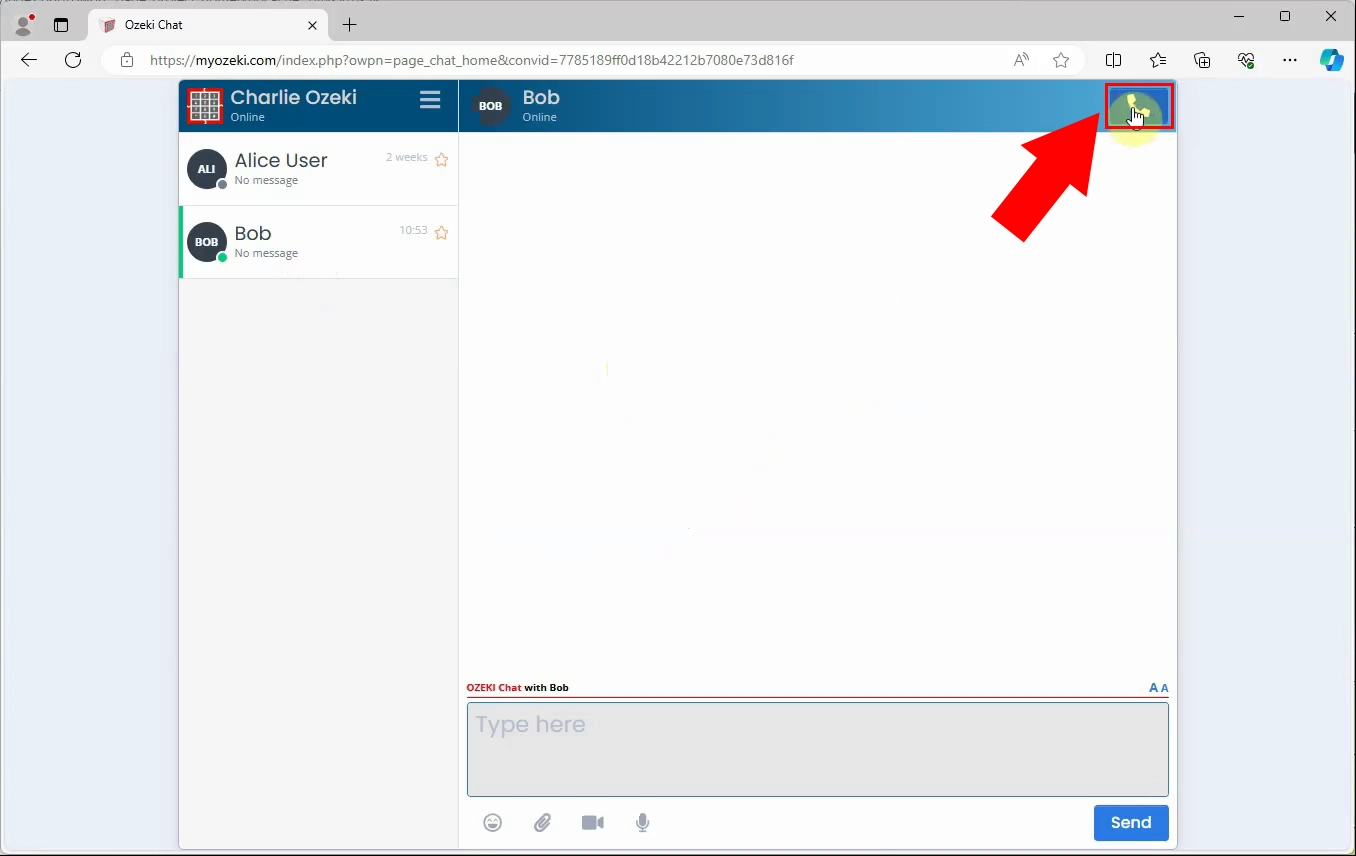Image resolution: width=1356 pixels, height=856 pixels.
Task: Open the Settings and more menu
Action: (x=1290, y=60)
